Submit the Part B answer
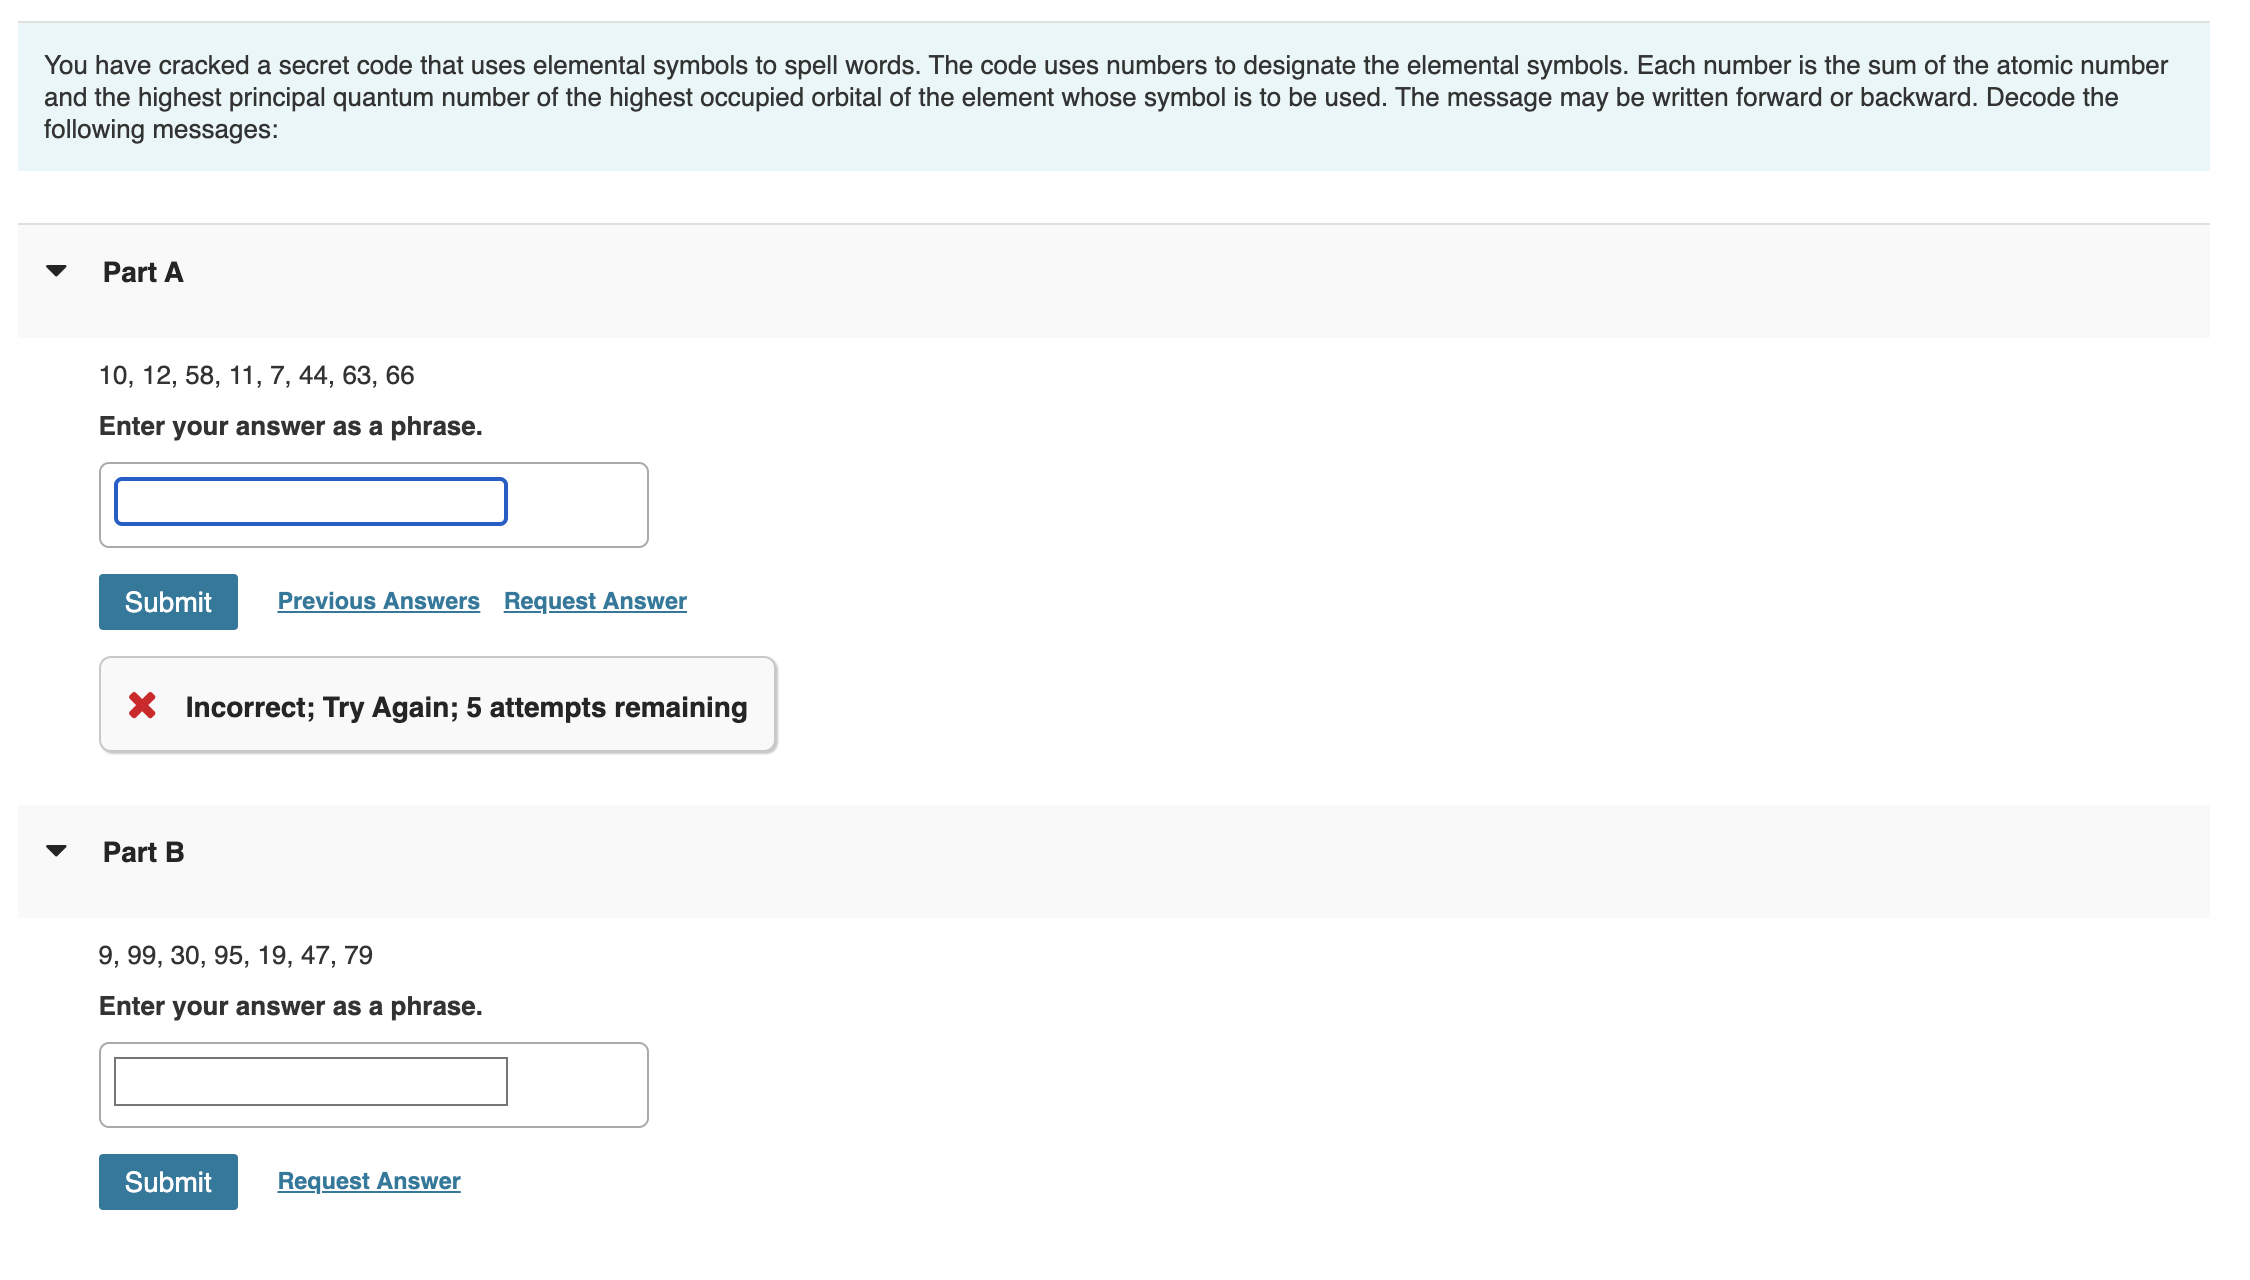Screen dimensions: 2250x1280 [168, 1182]
